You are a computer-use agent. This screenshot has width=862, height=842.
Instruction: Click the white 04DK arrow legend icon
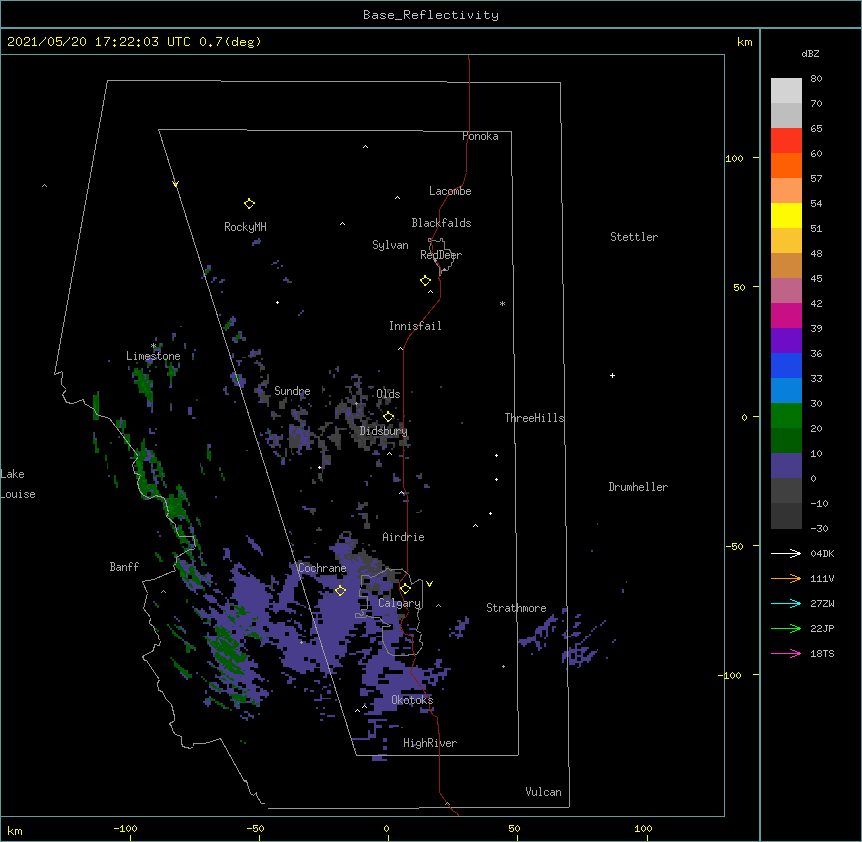click(786, 553)
